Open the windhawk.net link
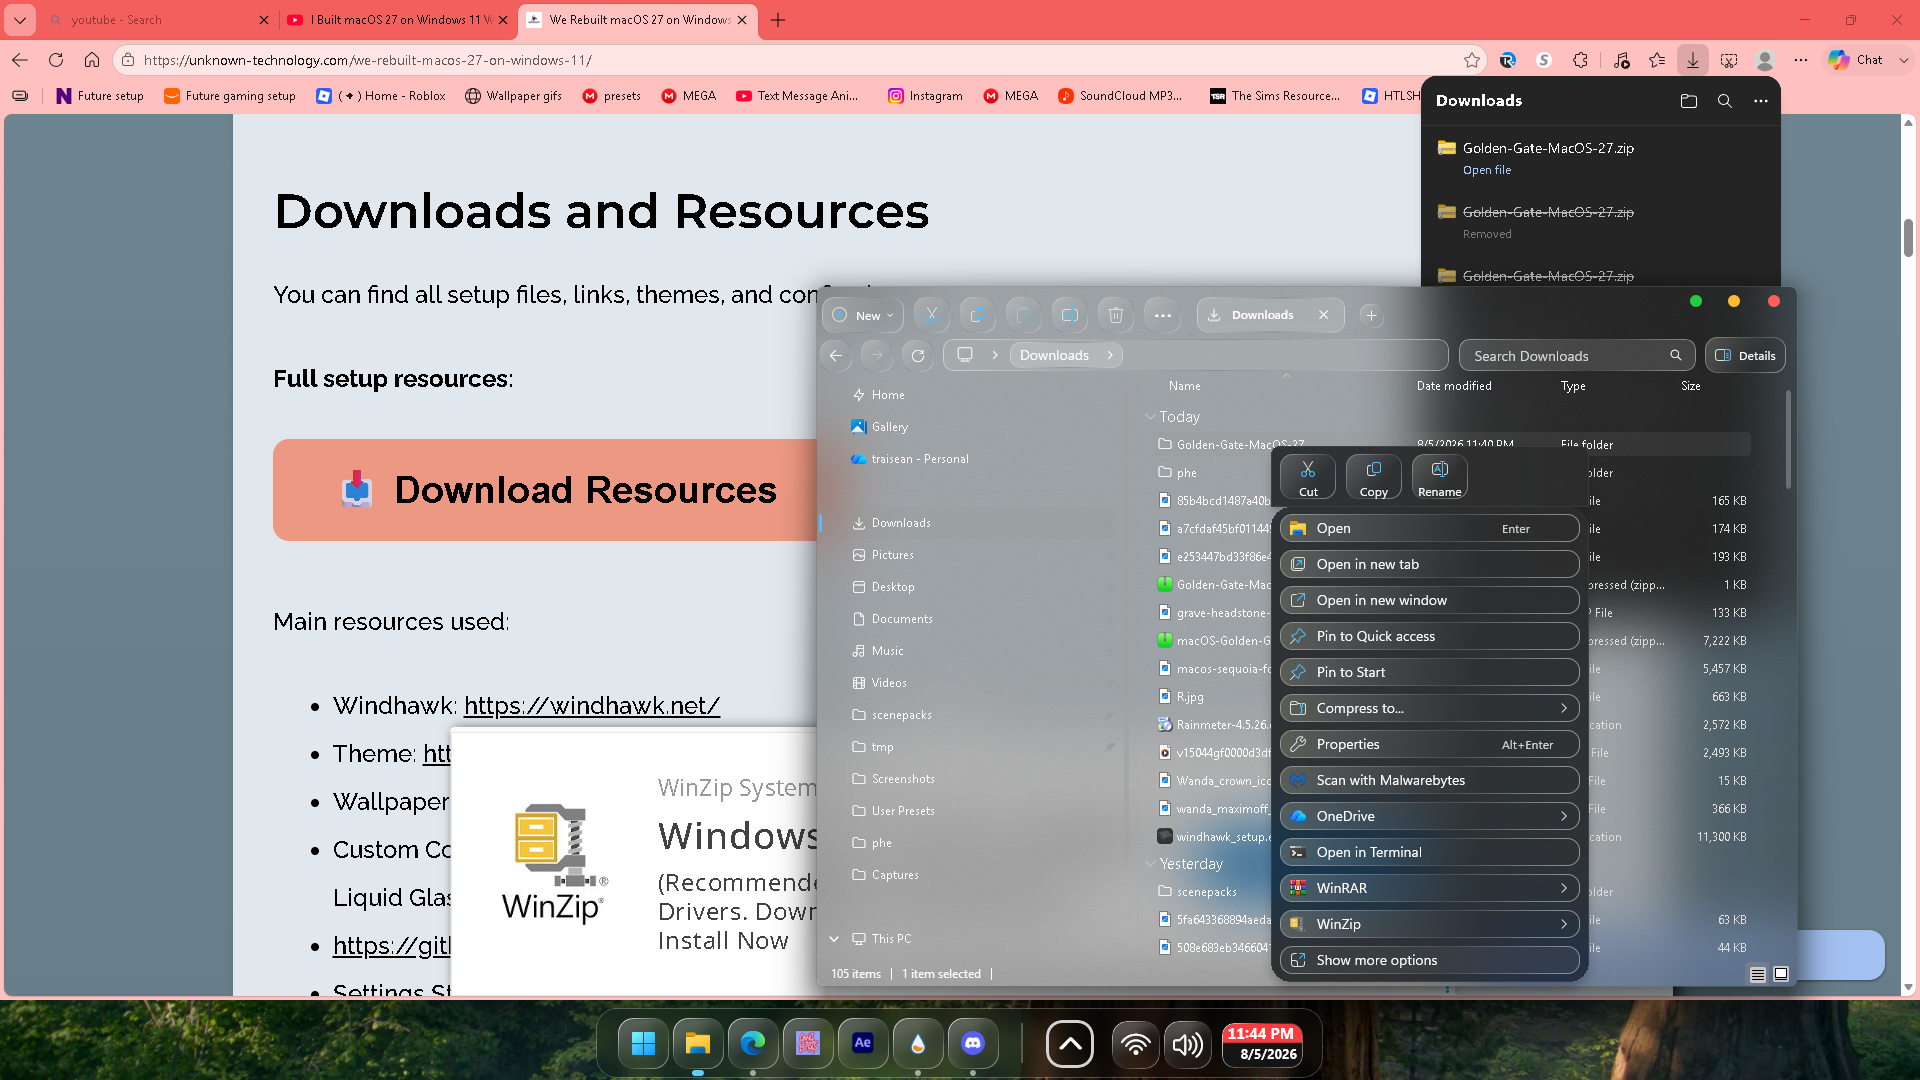 tap(592, 706)
